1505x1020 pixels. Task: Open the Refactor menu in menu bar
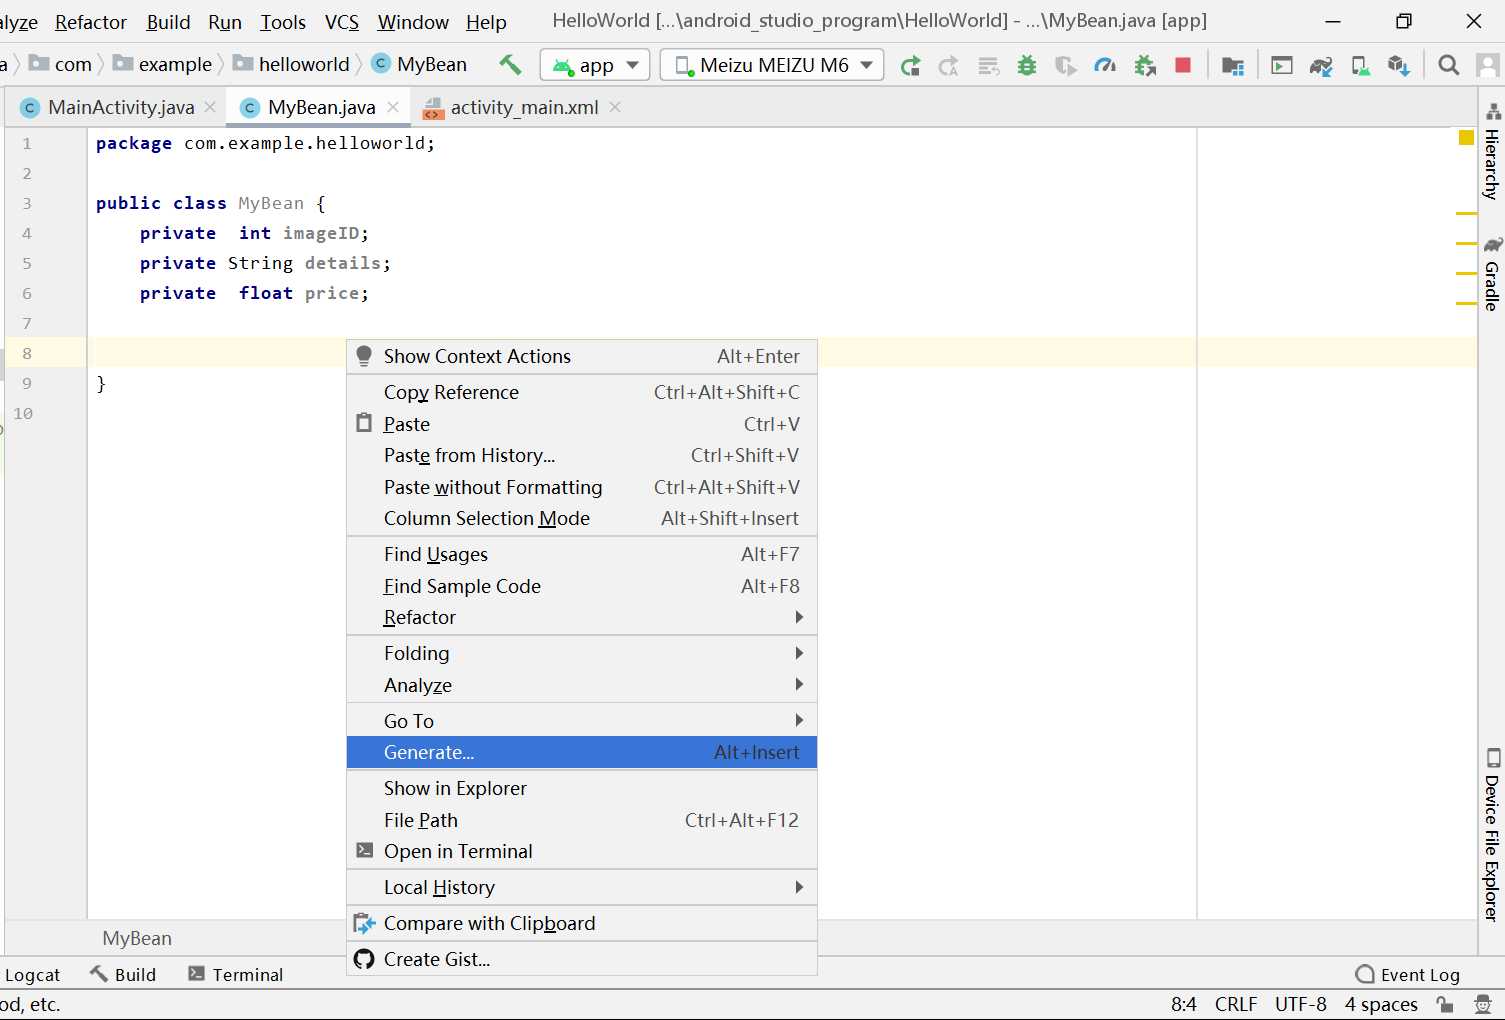91,22
